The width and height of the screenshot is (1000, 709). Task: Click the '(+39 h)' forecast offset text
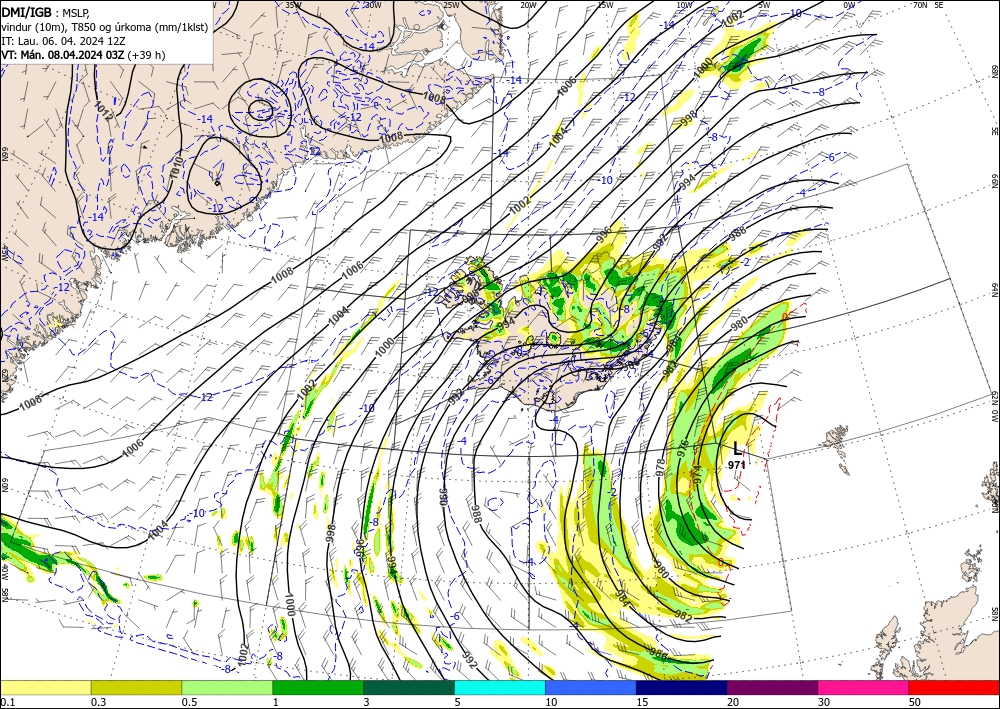[147, 55]
